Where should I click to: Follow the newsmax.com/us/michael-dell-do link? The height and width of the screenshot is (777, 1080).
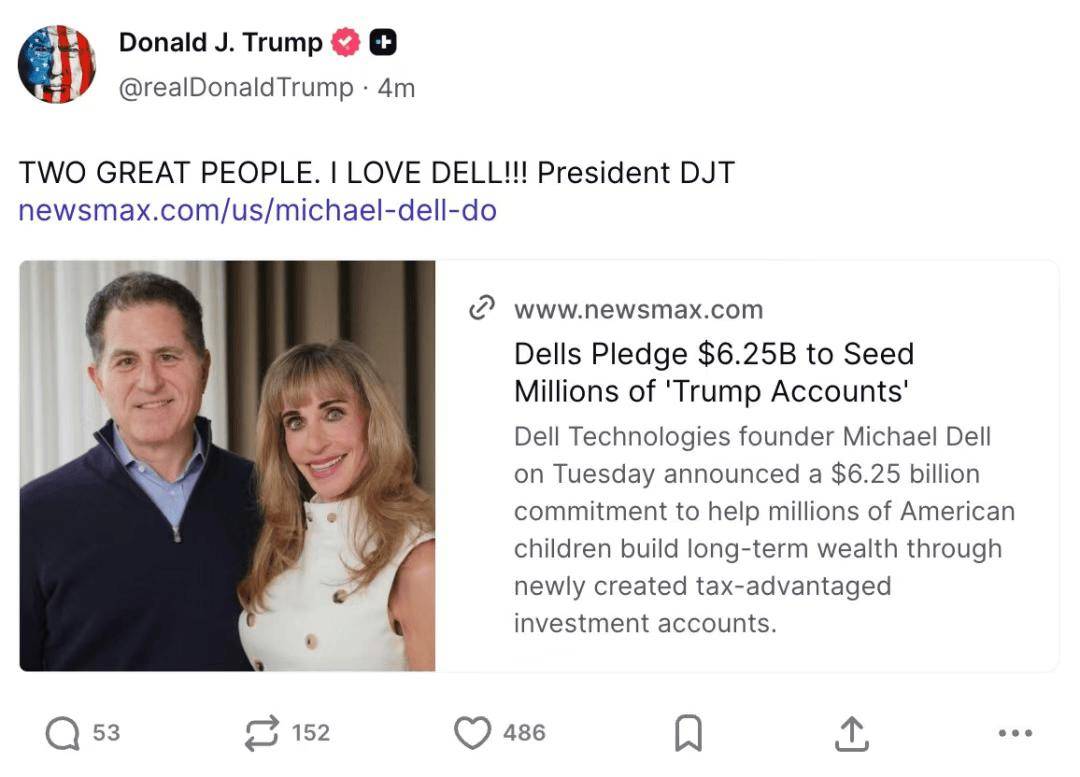tap(257, 211)
